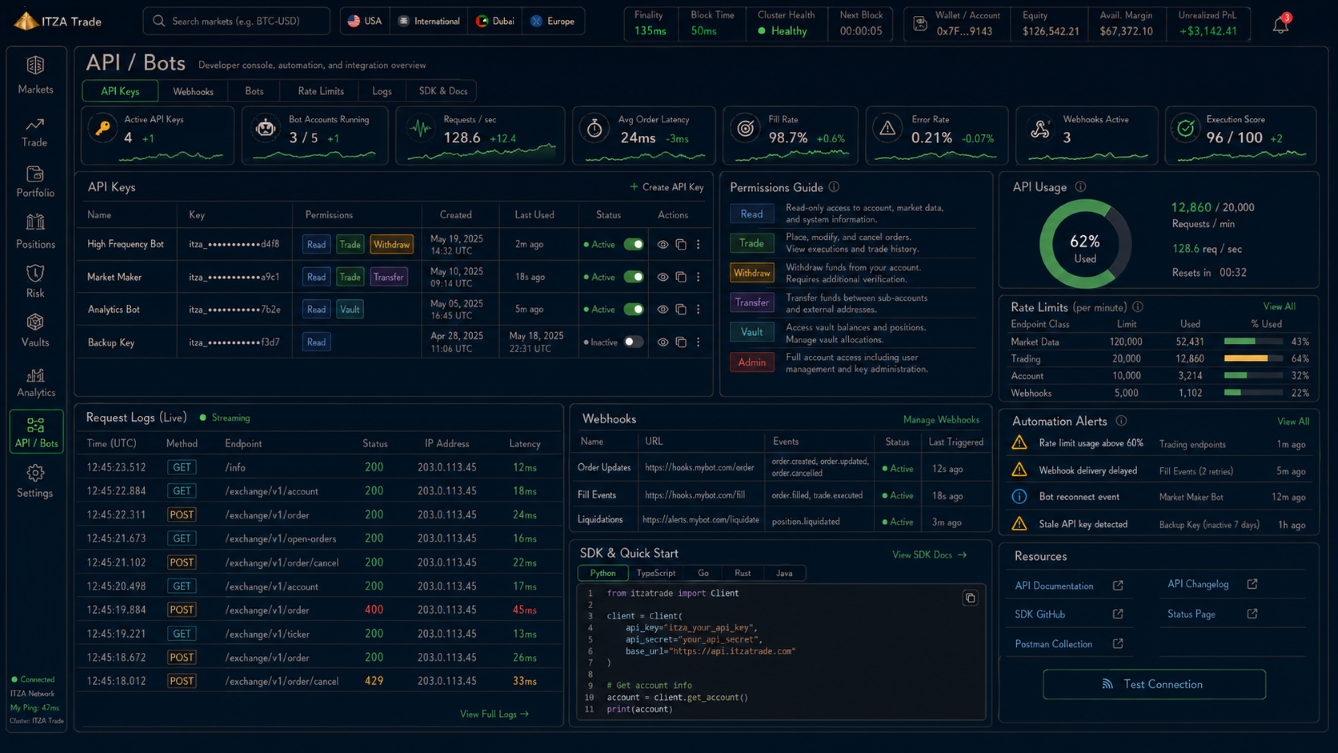
Task: Open more actions for Backup Key
Action: [x=698, y=342]
